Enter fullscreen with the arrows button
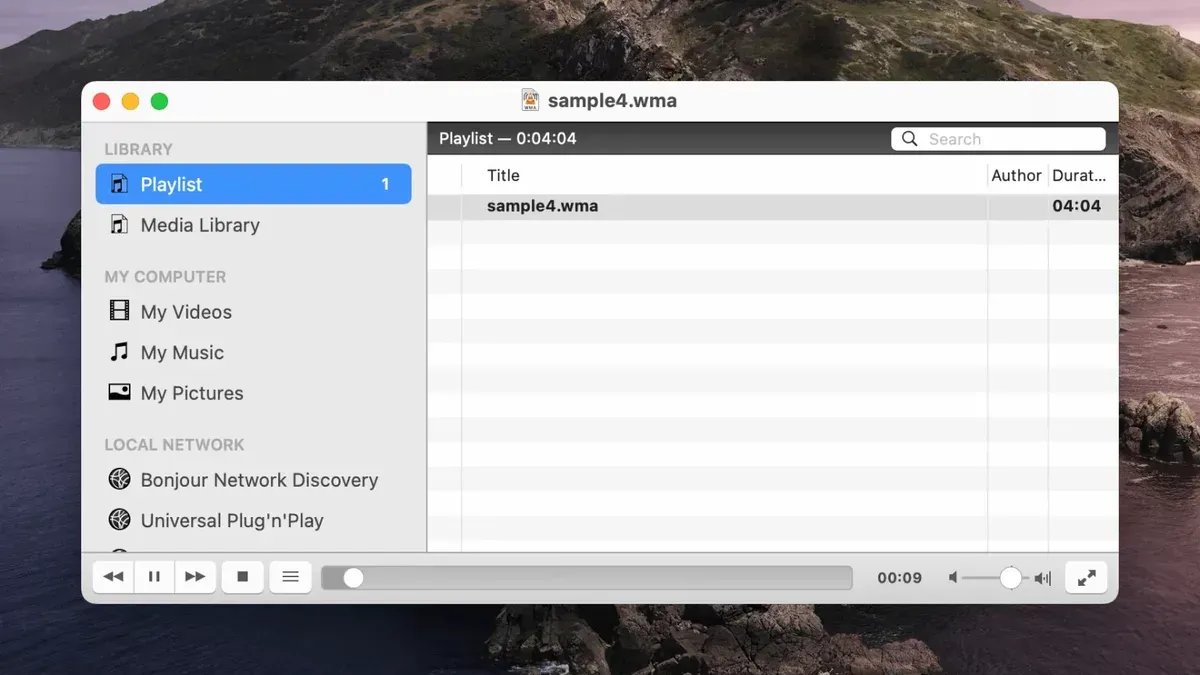The image size is (1200, 675). coord(1086,577)
